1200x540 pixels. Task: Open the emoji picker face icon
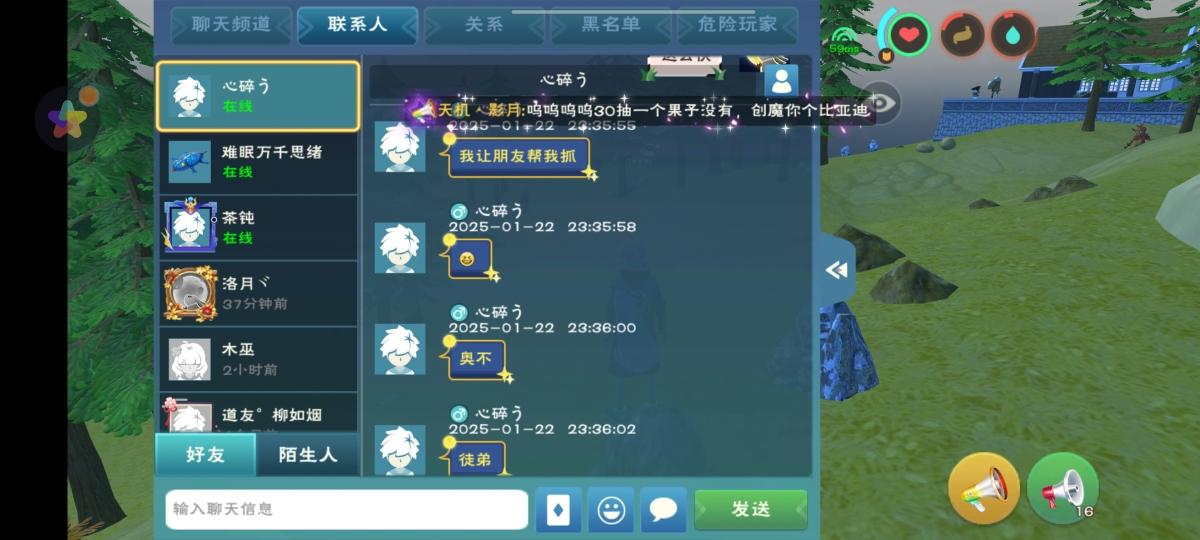click(611, 510)
